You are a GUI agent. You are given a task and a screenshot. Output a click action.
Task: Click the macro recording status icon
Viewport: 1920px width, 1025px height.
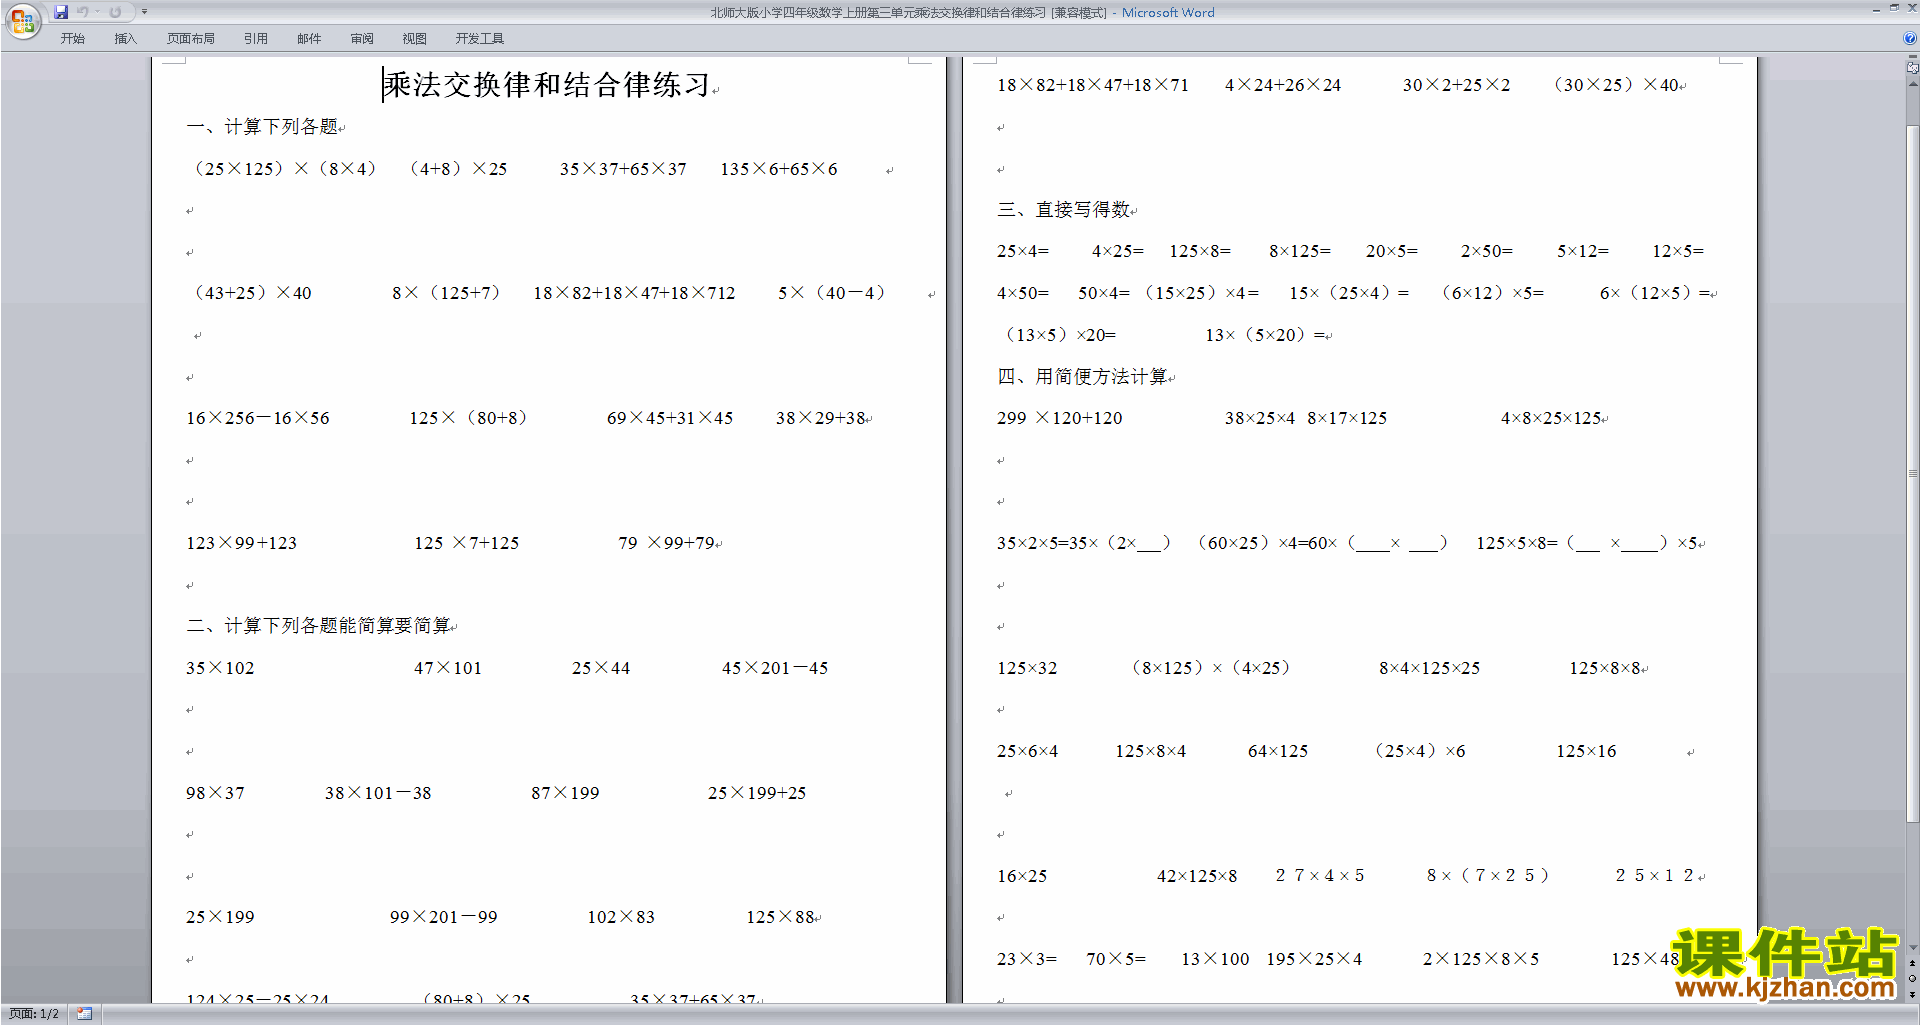(x=85, y=1014)
